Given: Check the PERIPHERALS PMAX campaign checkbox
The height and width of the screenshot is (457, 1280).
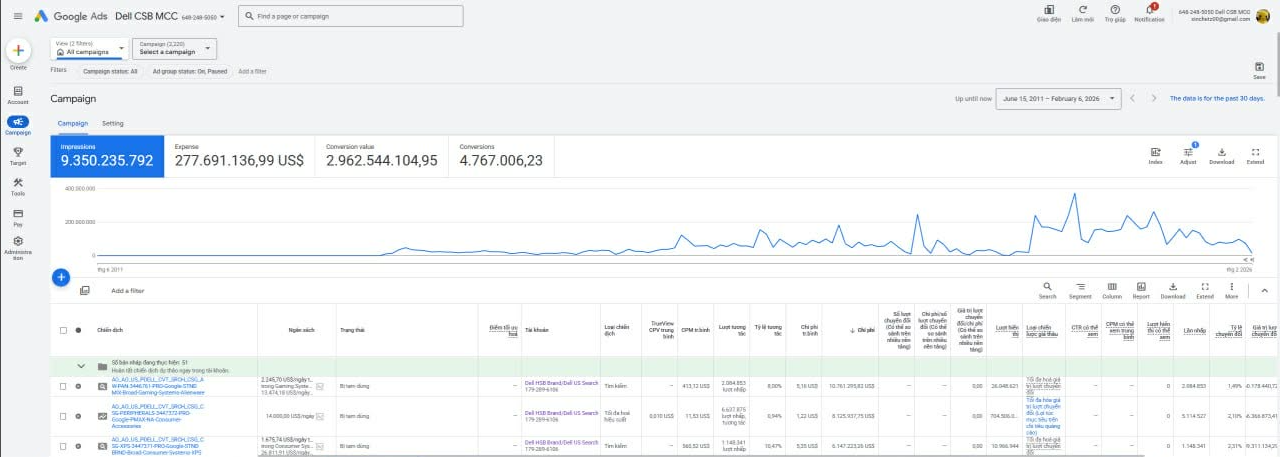Looking at the screenshot, I should coord(64,415).
